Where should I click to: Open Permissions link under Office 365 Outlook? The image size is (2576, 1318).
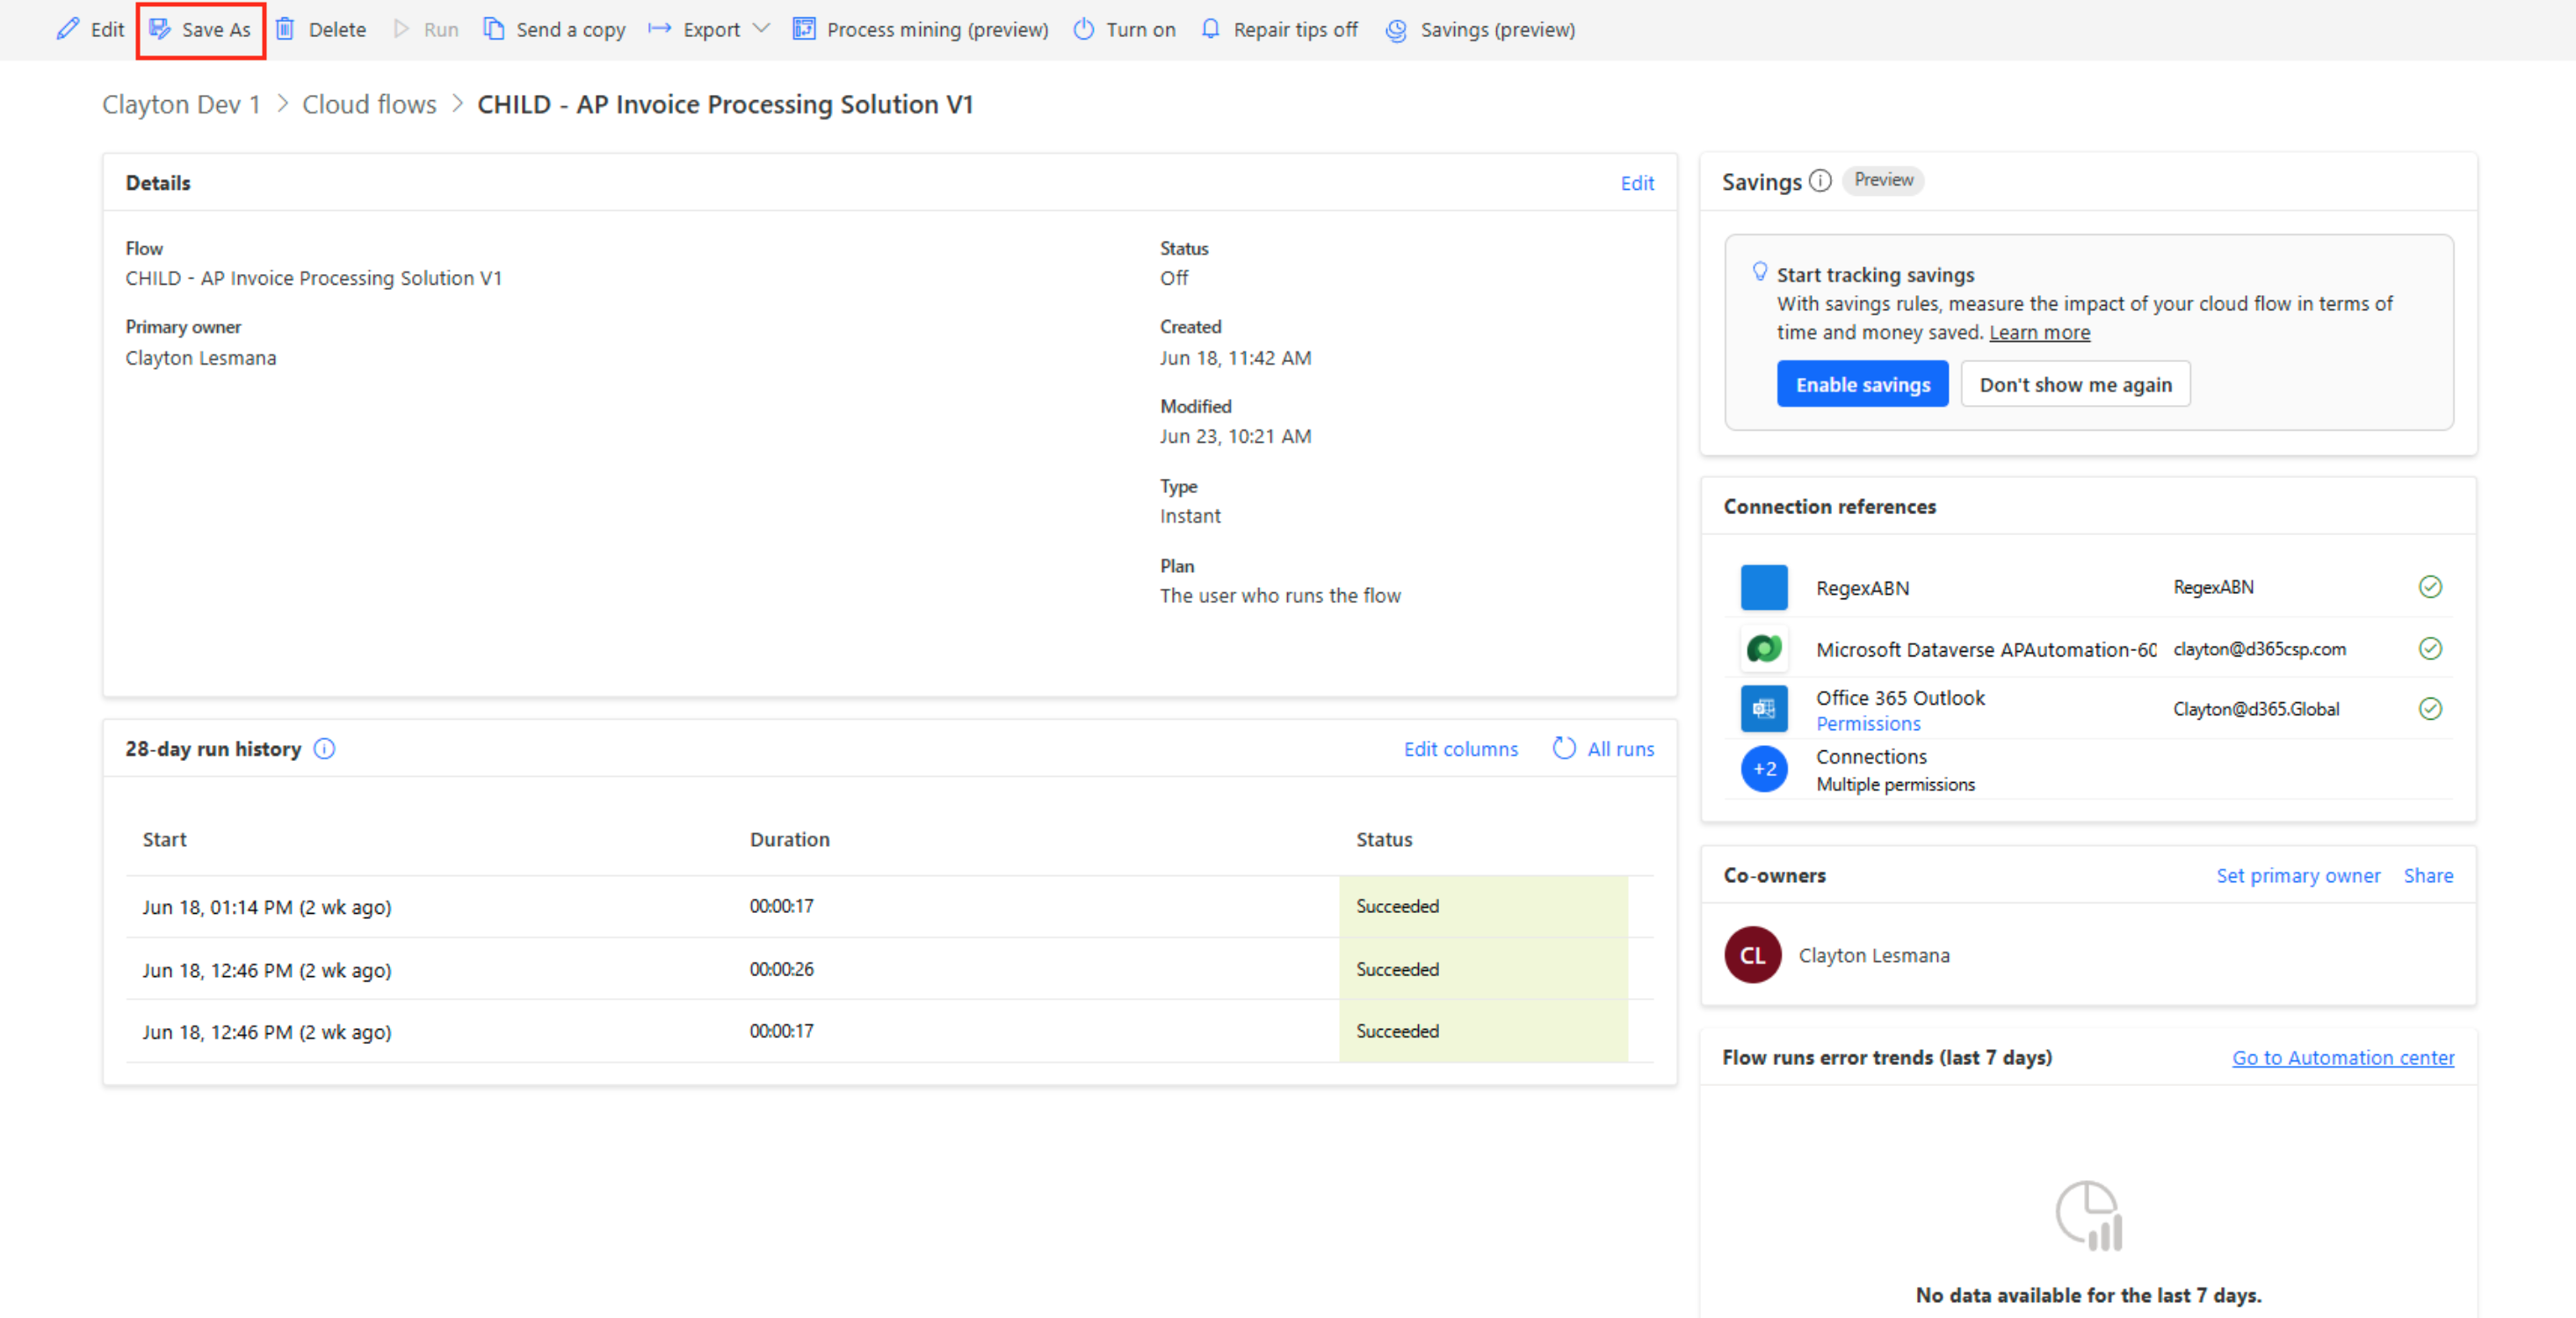coord(1868,723)
